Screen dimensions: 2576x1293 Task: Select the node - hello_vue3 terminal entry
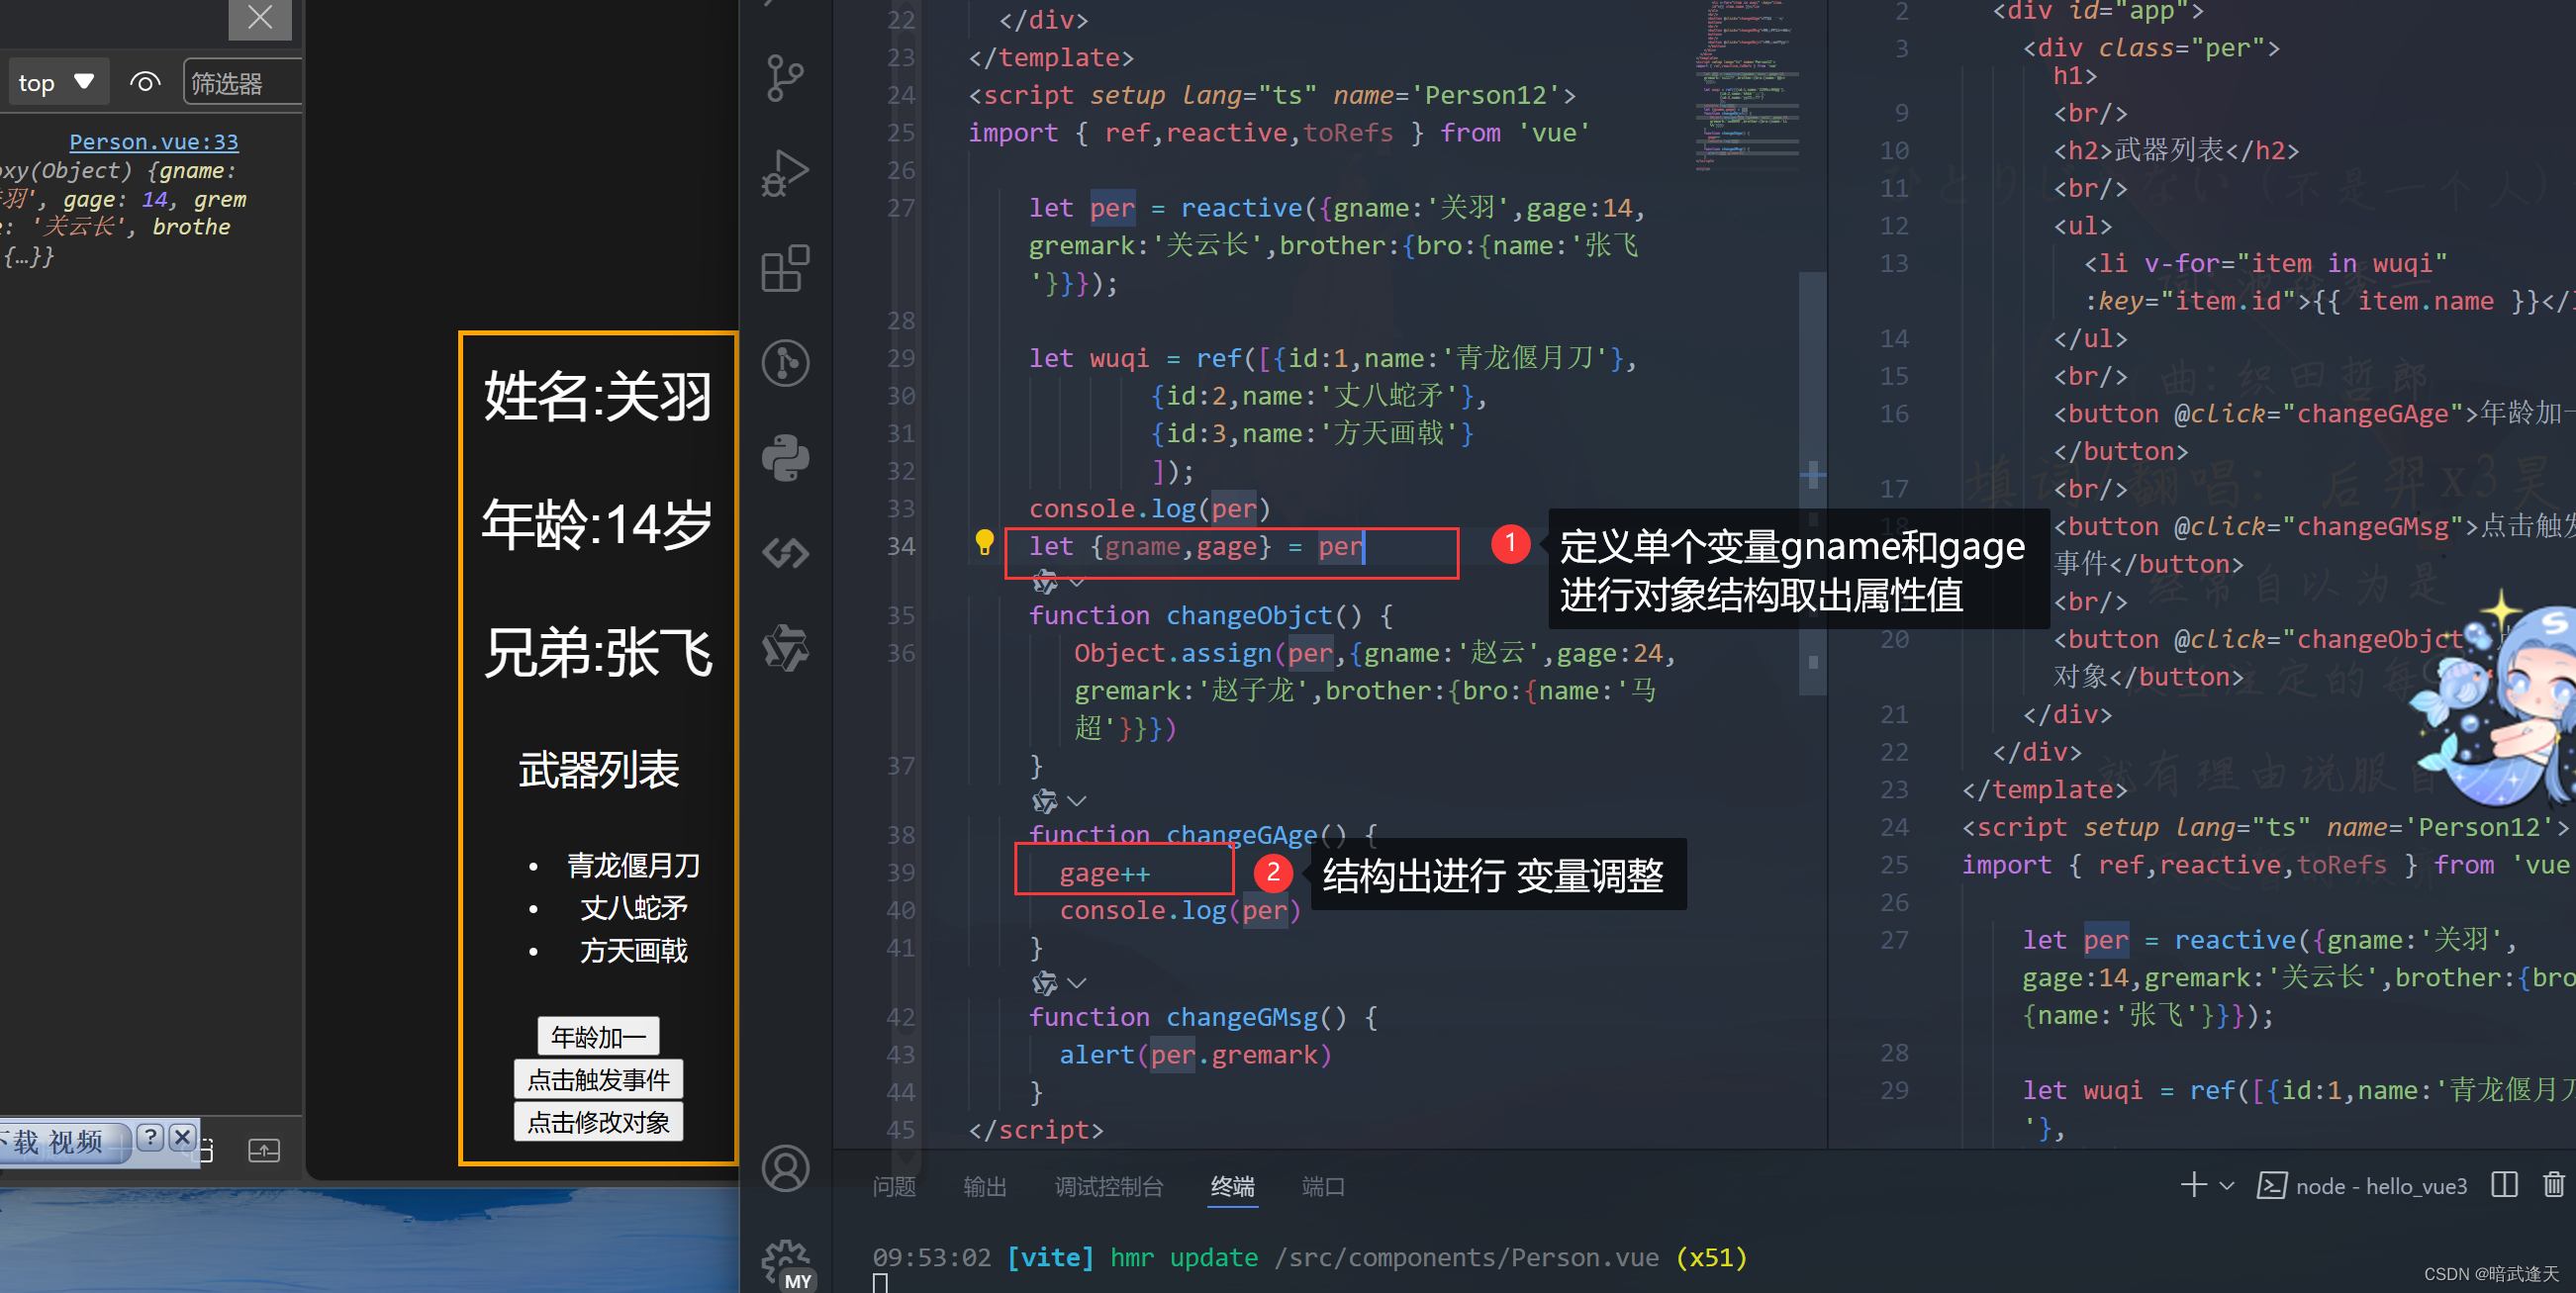(2361, 1186)
